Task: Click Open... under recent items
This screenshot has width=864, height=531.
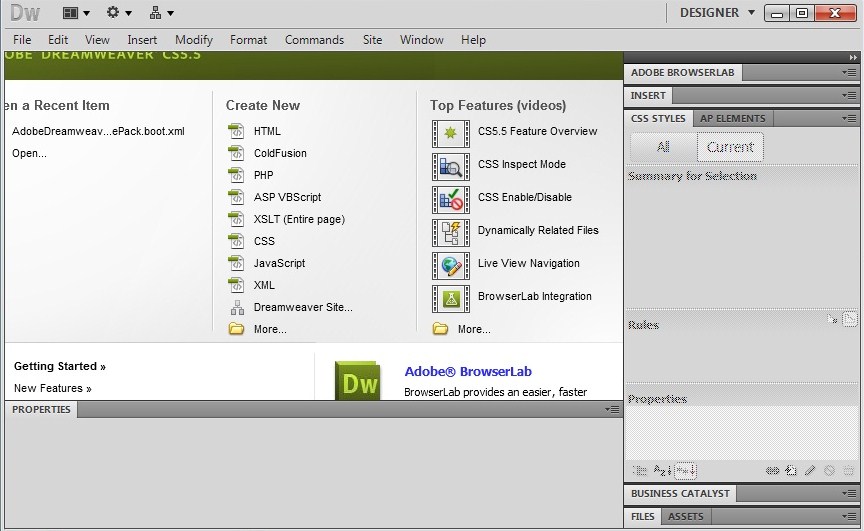Action: pos(29,153)
